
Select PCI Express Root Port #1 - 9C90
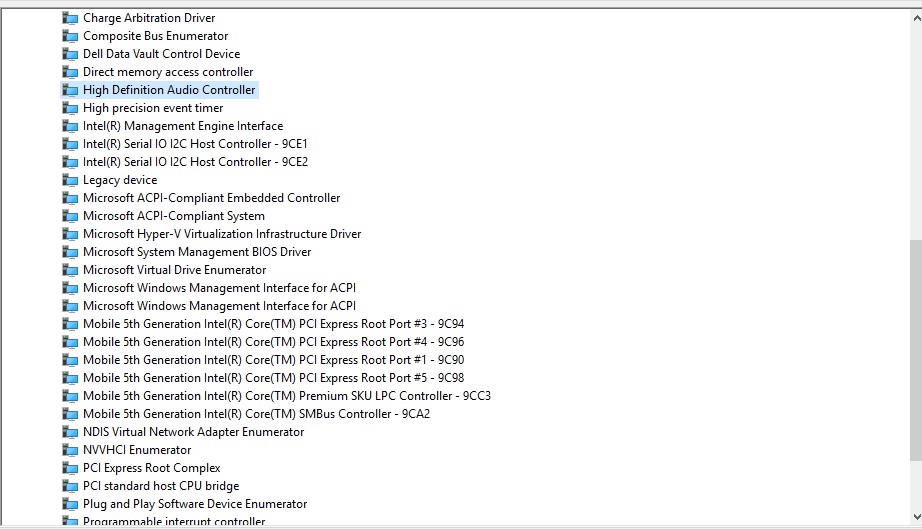pyautogui.click(x=273, y=360)
